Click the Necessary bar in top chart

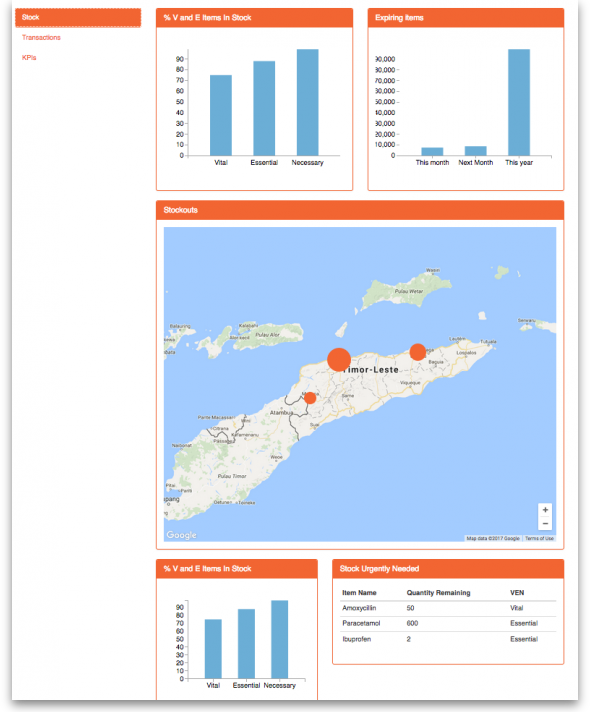pos(307,102)
